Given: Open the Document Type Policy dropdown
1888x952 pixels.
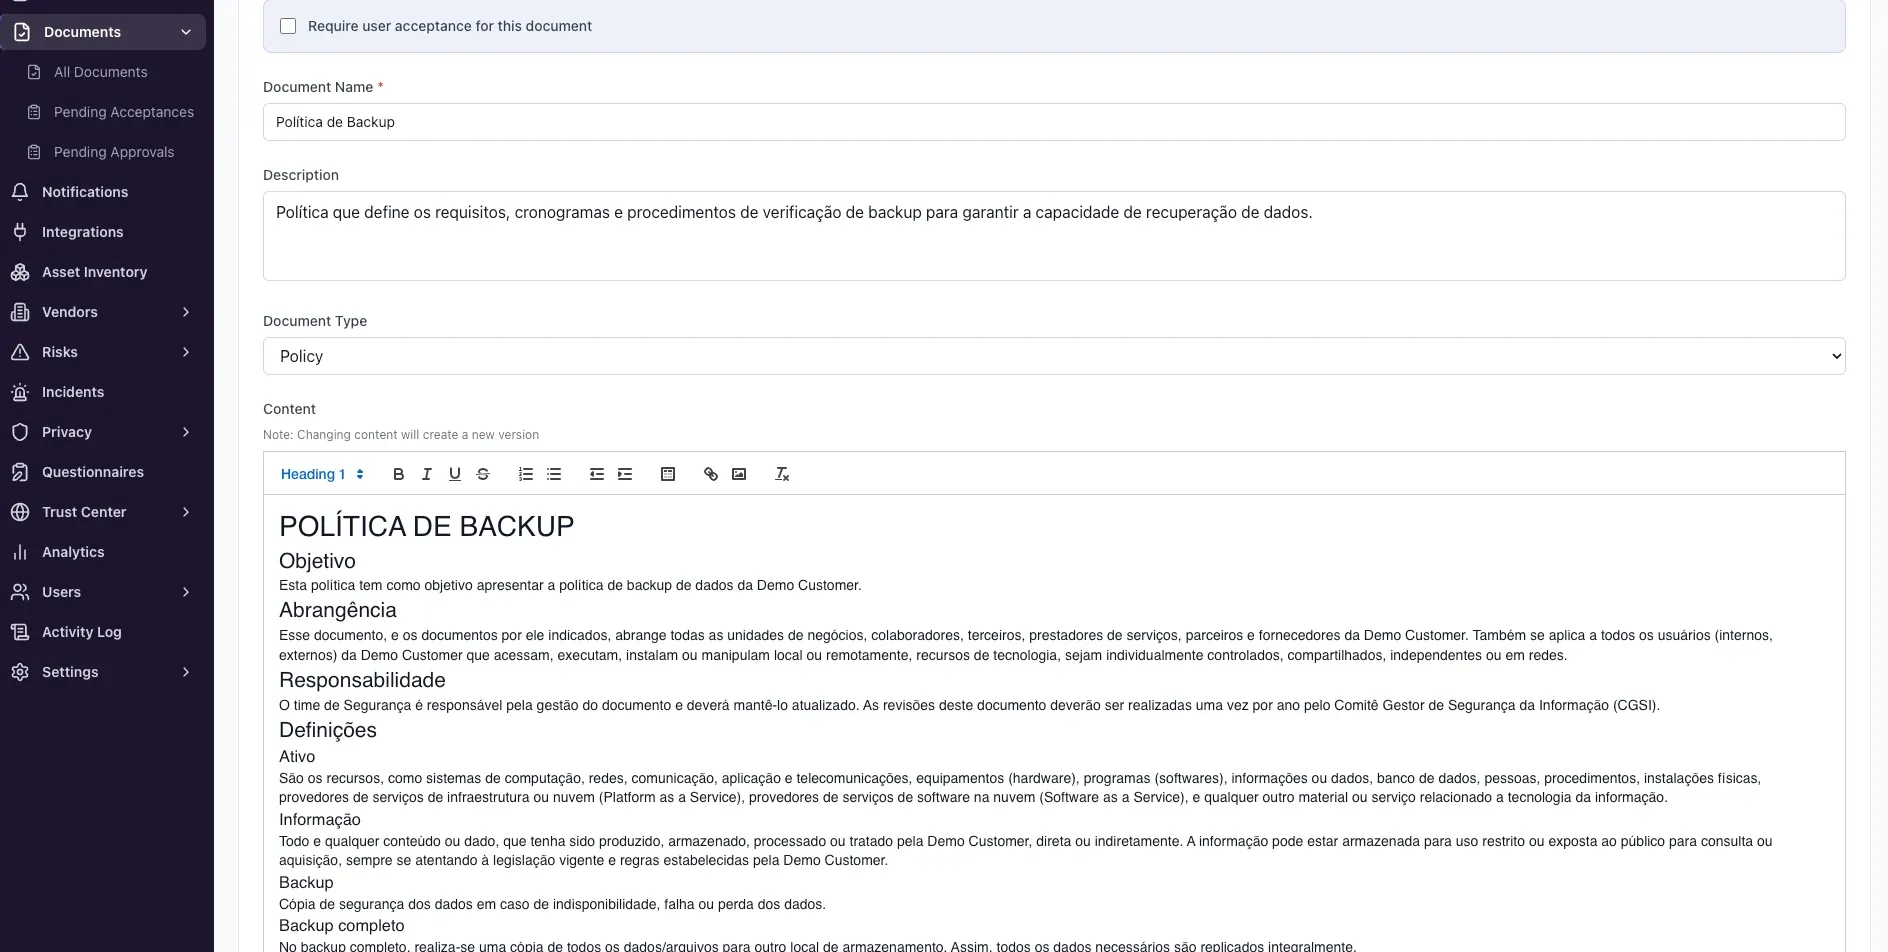Looking at the screenshot, I should (1054, 356).
